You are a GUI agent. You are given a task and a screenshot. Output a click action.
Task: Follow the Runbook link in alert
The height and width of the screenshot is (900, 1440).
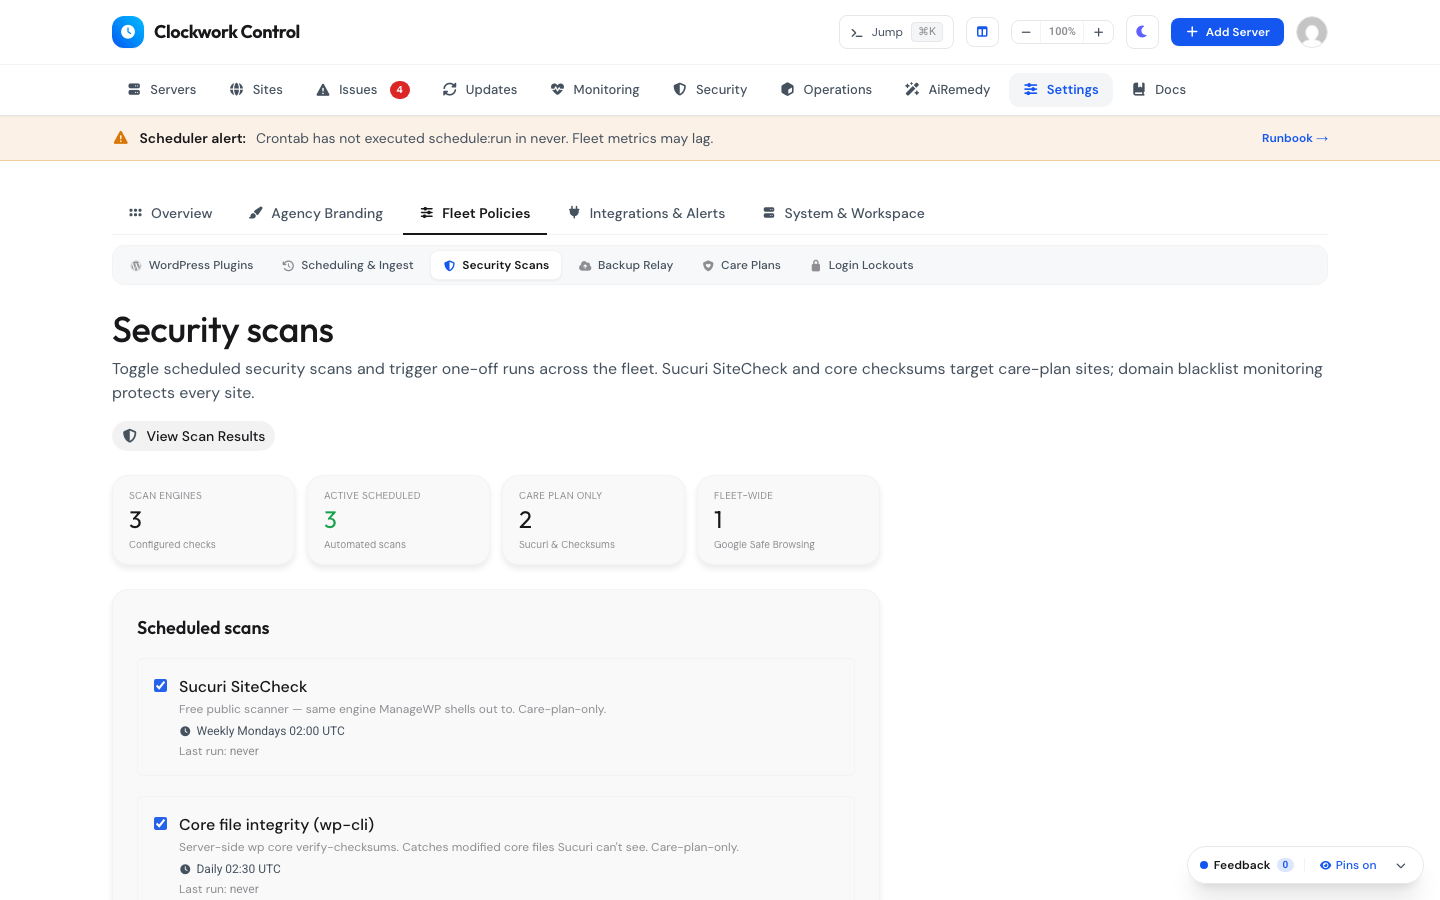pyautogui.click(x=1295, y=138)
